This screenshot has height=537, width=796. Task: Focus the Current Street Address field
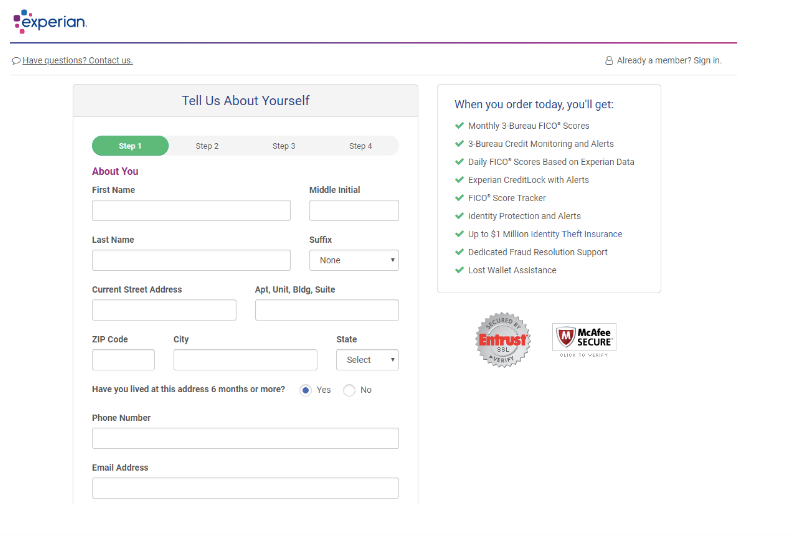[164, 310]
